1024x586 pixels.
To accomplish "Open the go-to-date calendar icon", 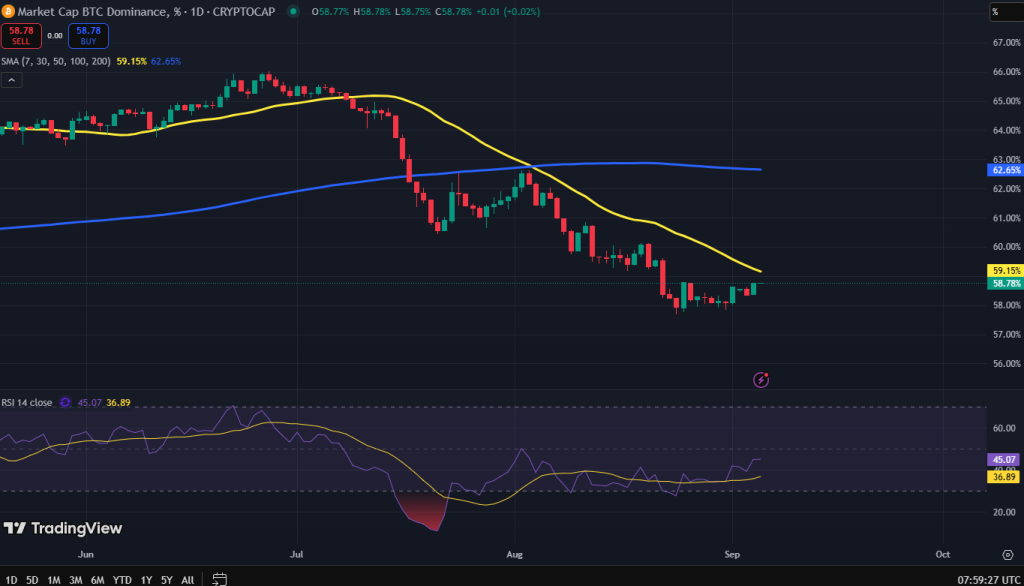I will point(220,579).
